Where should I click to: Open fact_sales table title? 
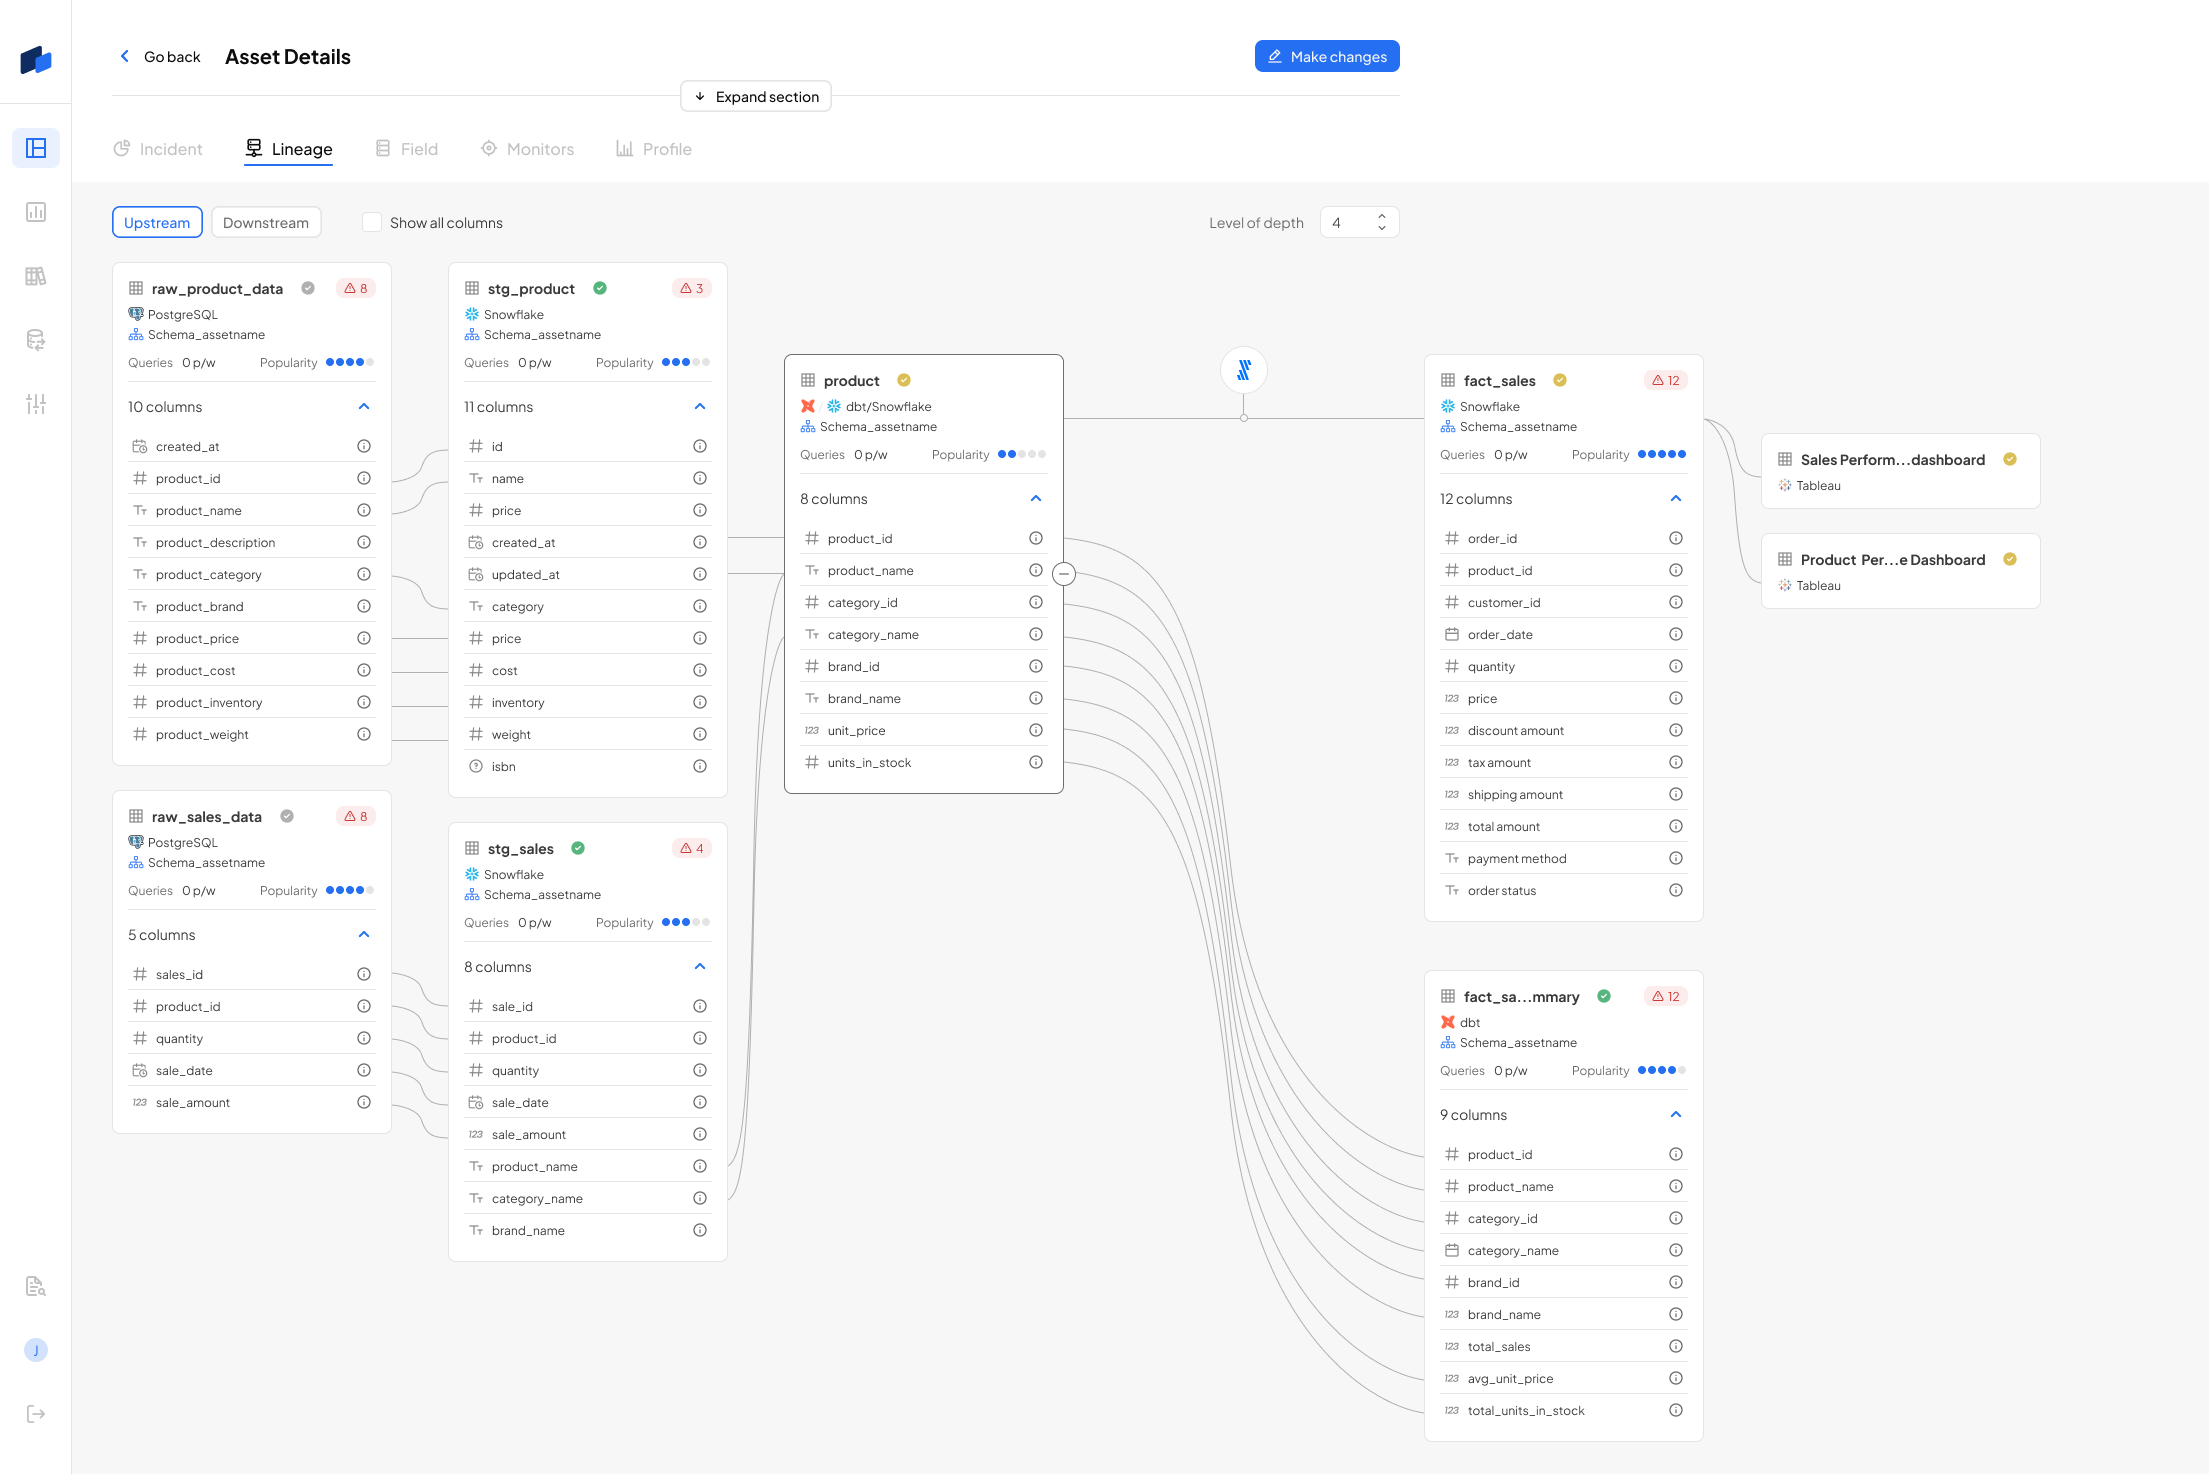(x=1499, y=380)
